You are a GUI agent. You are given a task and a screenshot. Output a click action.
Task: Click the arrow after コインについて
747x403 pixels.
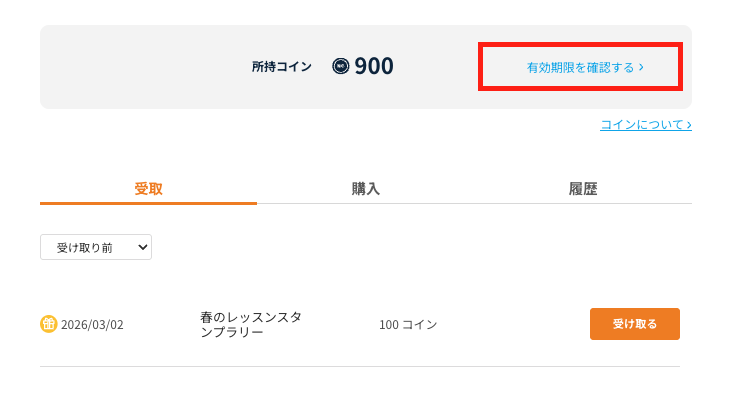click(688, 125)
